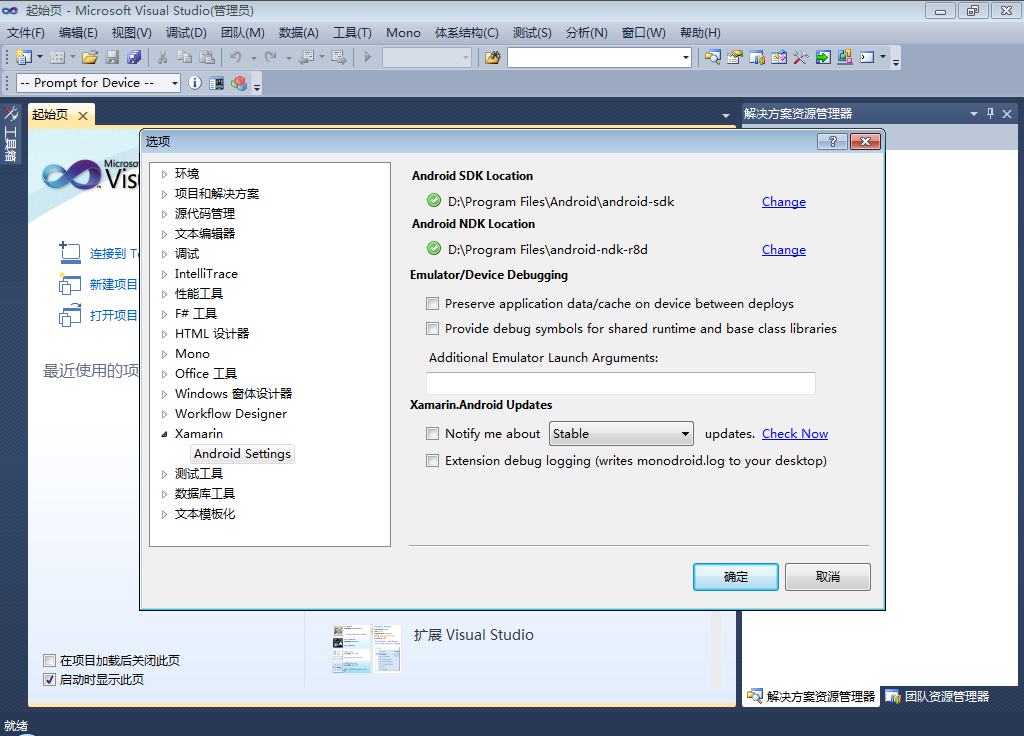Open the Mono menu

pos(403,33)
